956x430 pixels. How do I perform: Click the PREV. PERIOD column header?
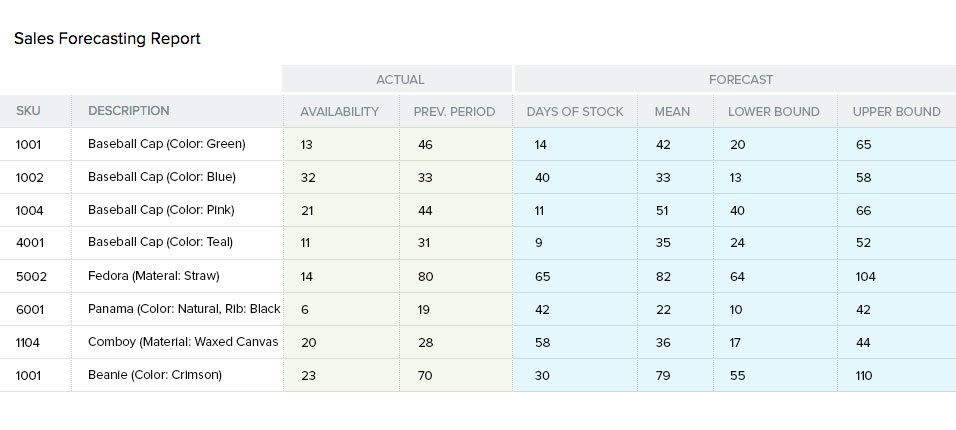454,112
